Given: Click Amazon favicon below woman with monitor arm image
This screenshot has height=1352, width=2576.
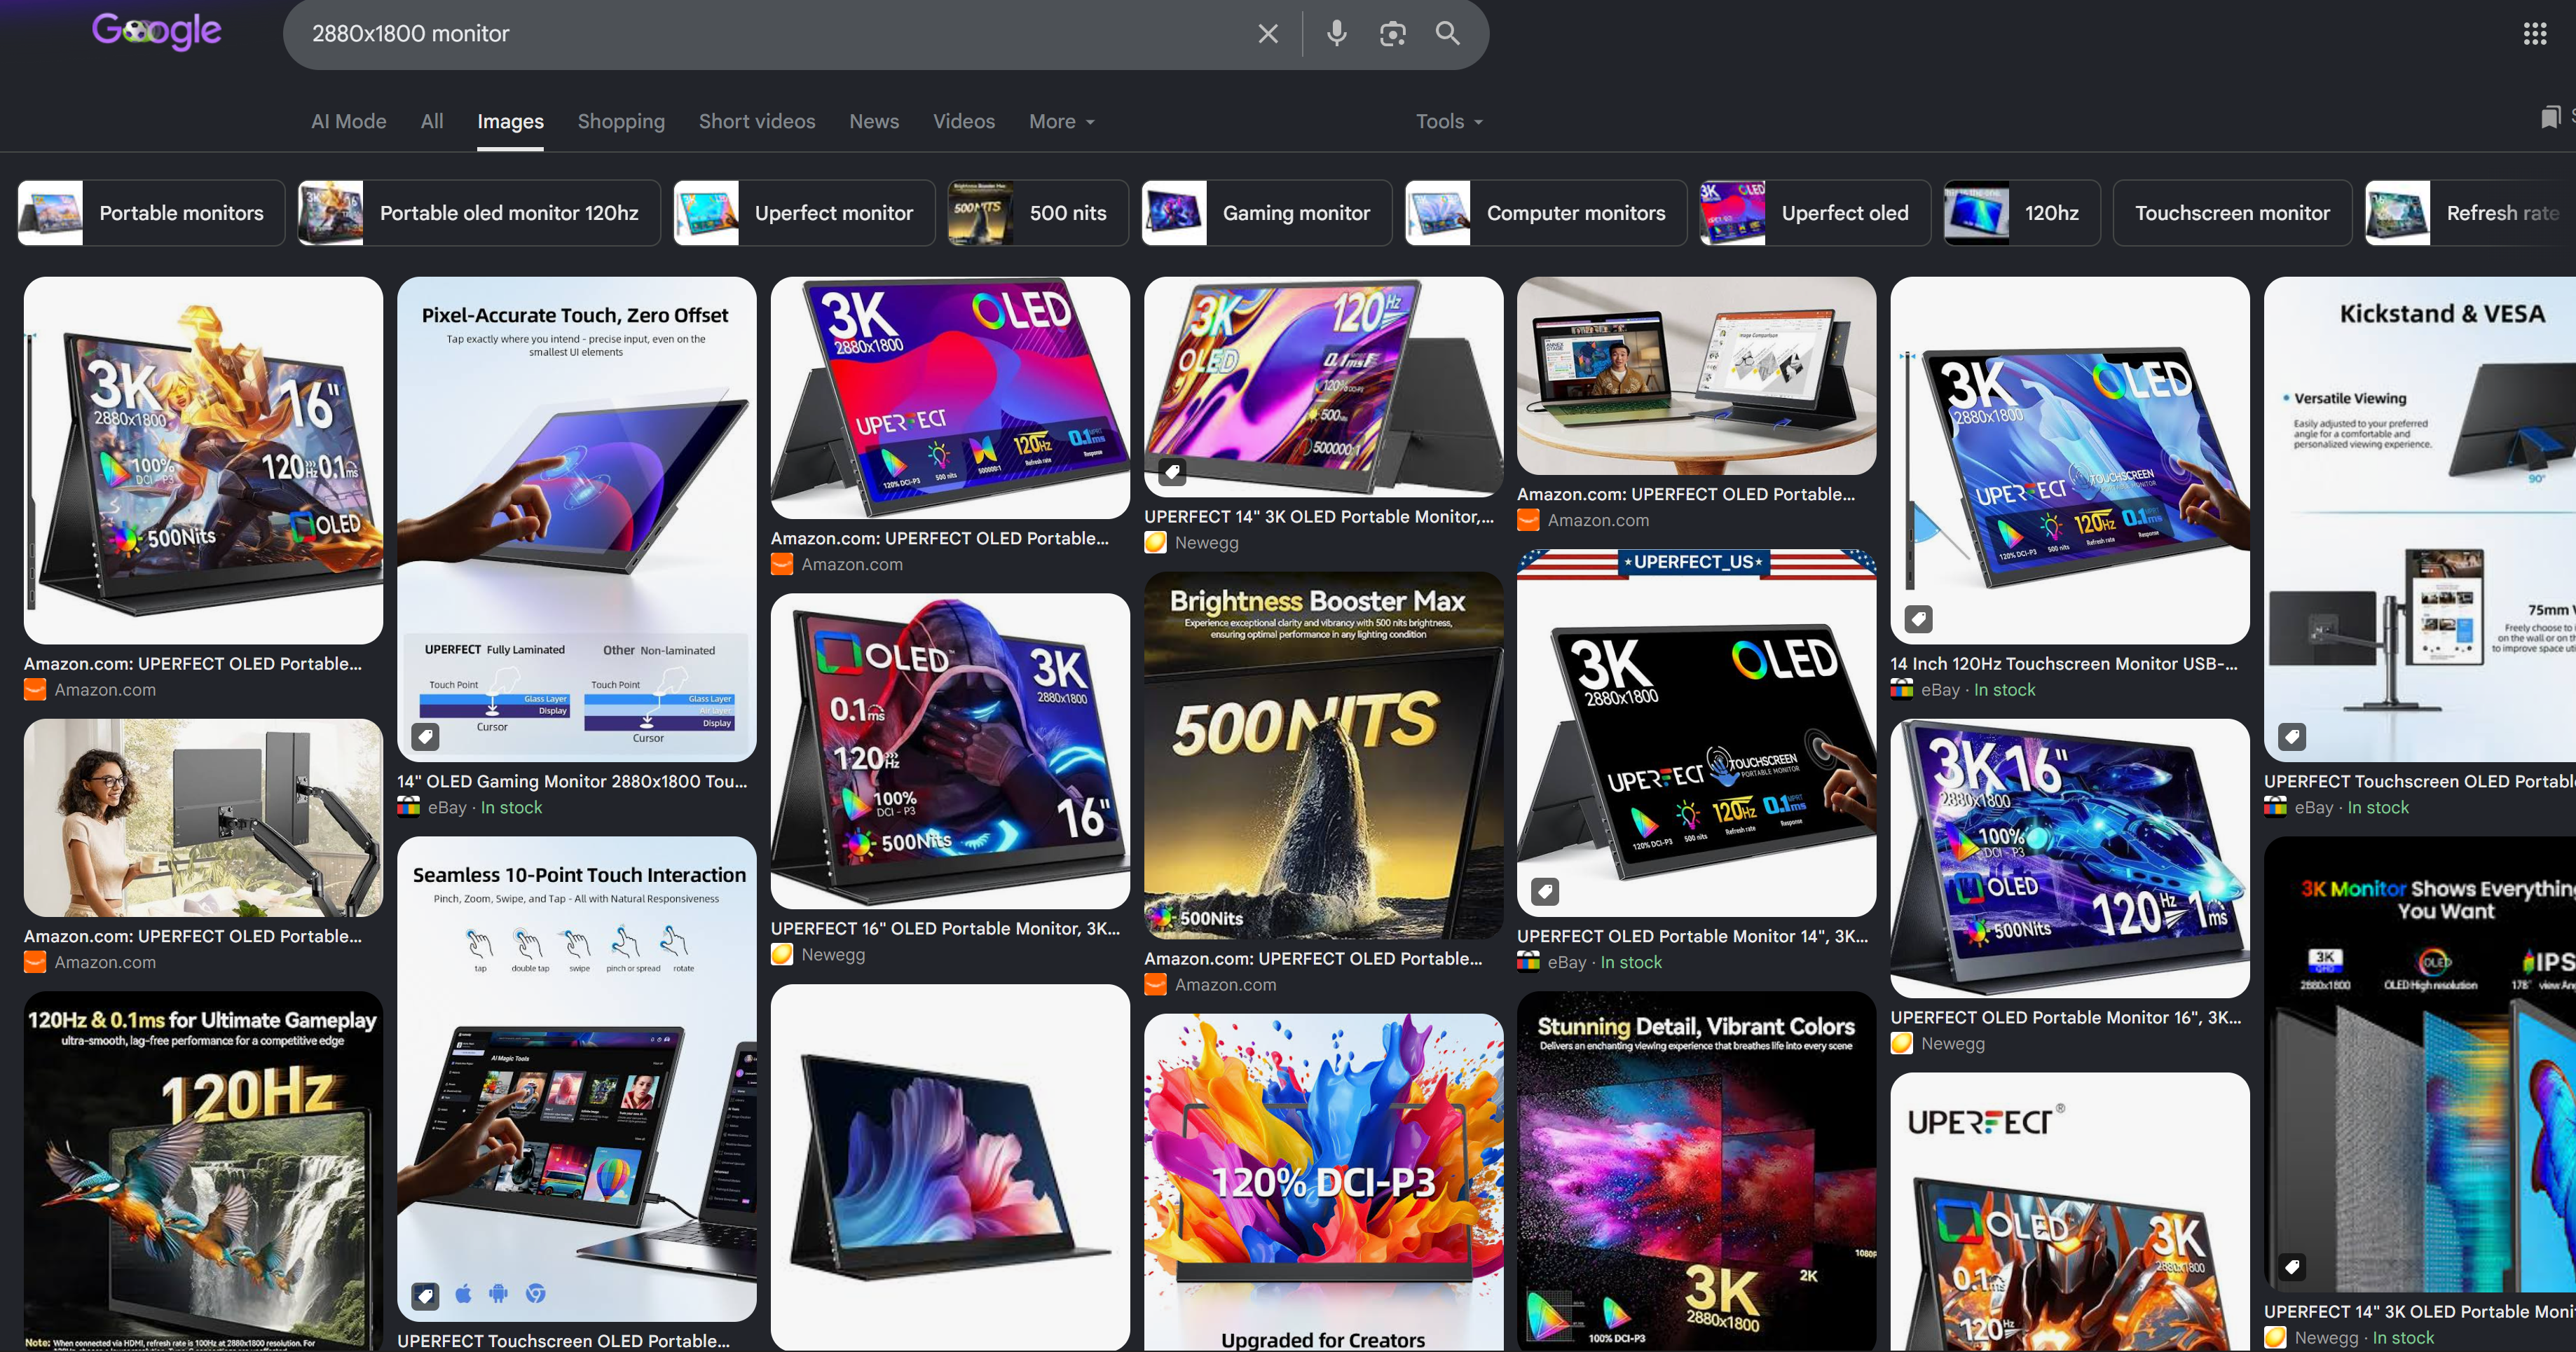Looking at the screenshot, I should (35, 963).
